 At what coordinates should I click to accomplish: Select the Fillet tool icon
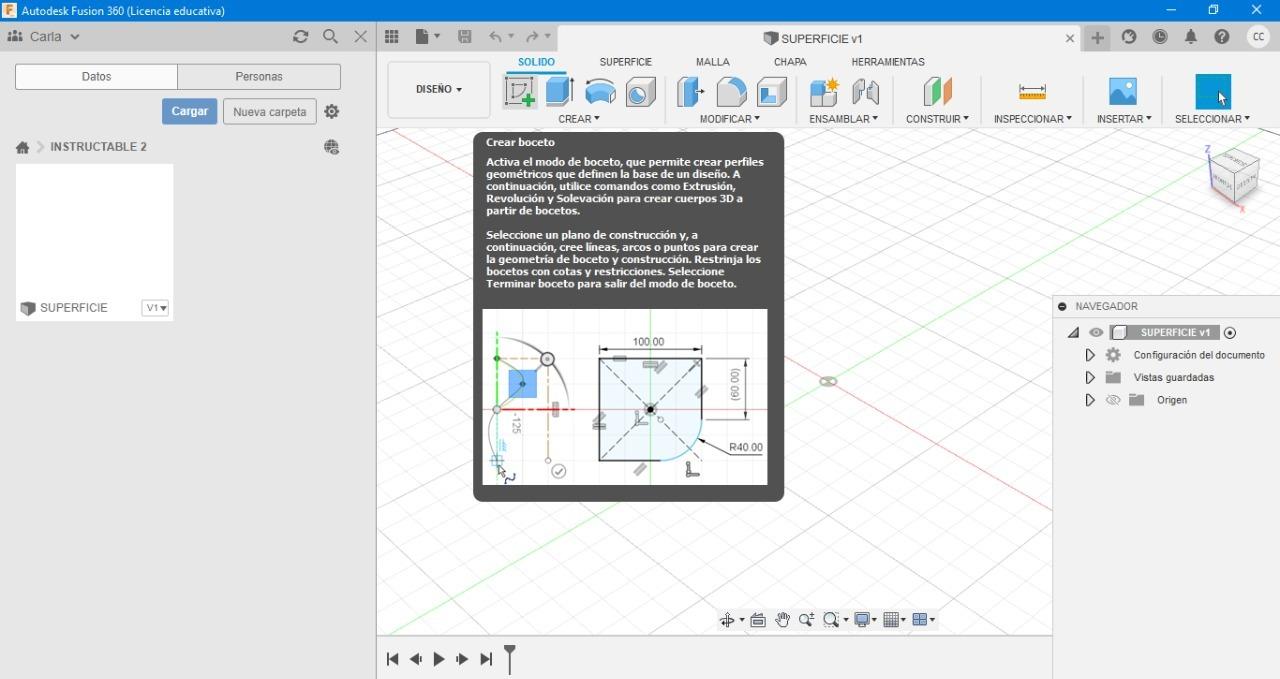[731, 92]
